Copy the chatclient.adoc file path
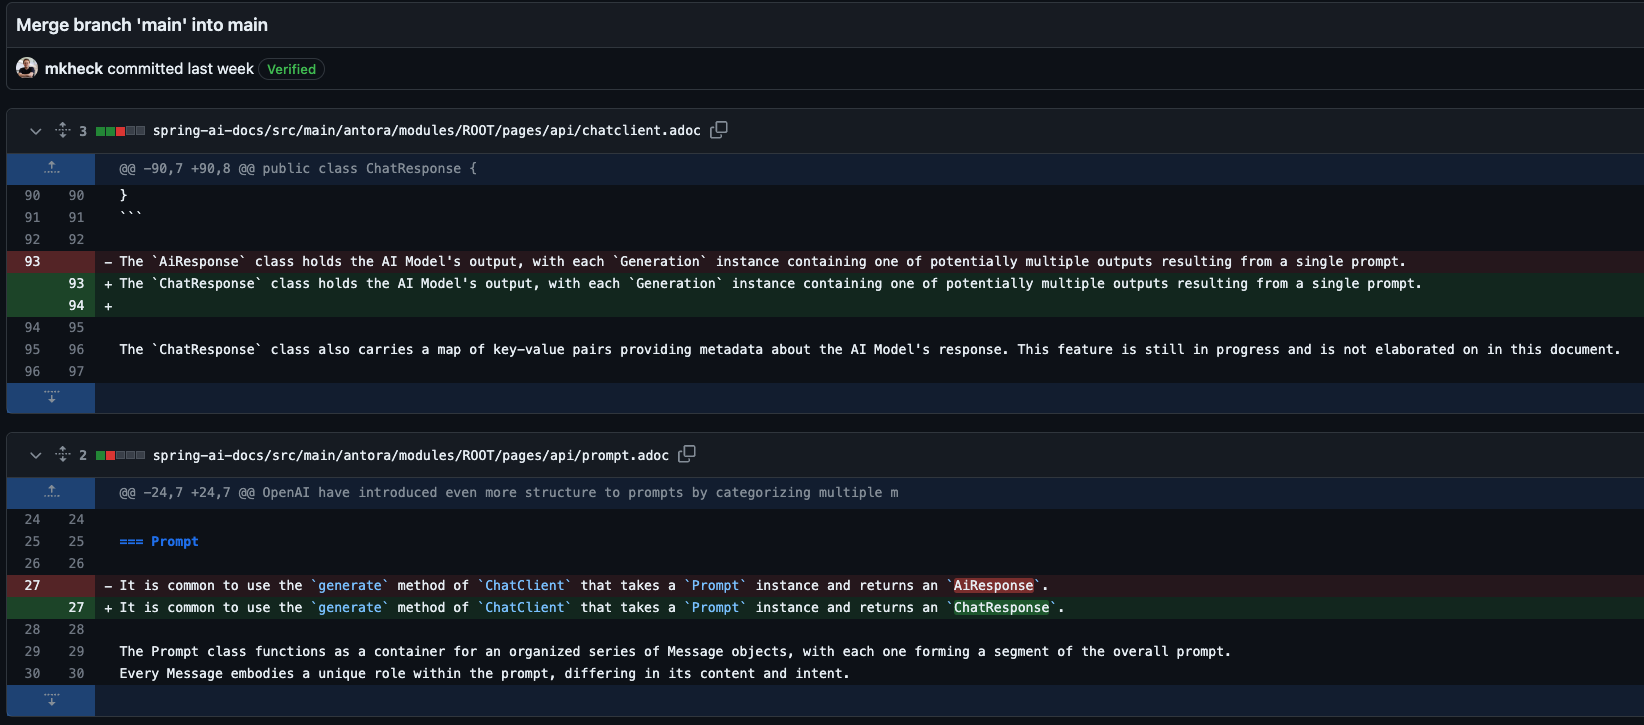 pyautogui.click(x=719, y=130)
